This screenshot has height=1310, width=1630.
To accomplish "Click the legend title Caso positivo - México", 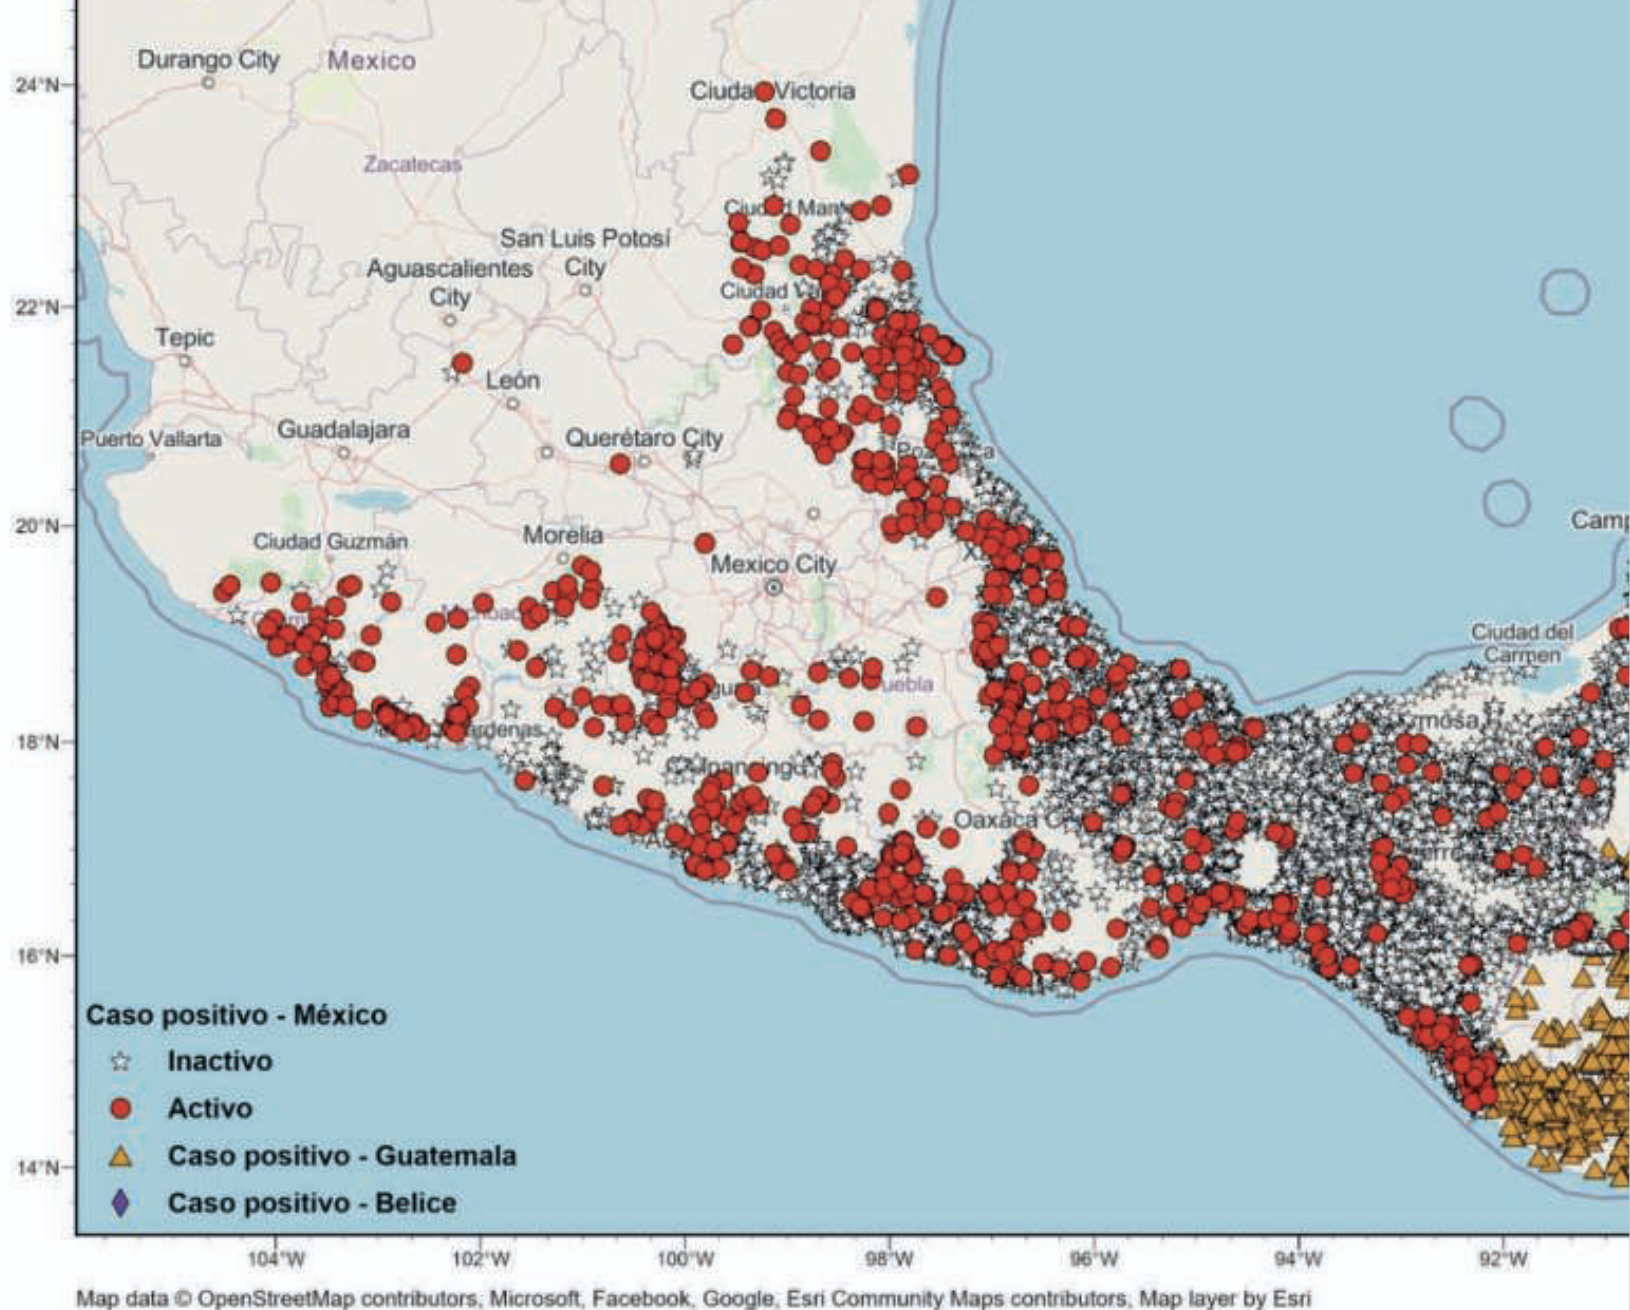I will pos(236,1015).
